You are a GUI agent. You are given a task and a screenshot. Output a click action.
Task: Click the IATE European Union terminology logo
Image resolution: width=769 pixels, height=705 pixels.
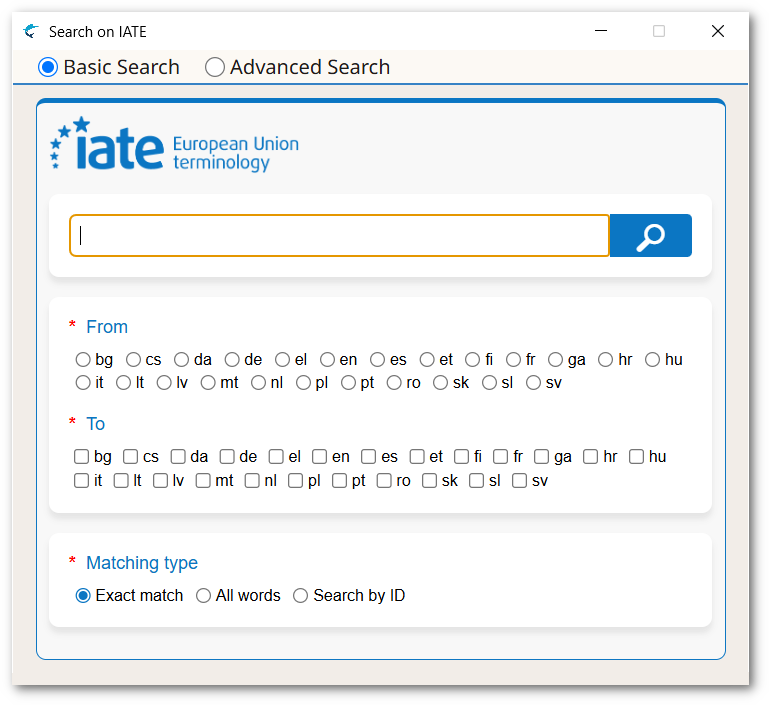point(175,146)
